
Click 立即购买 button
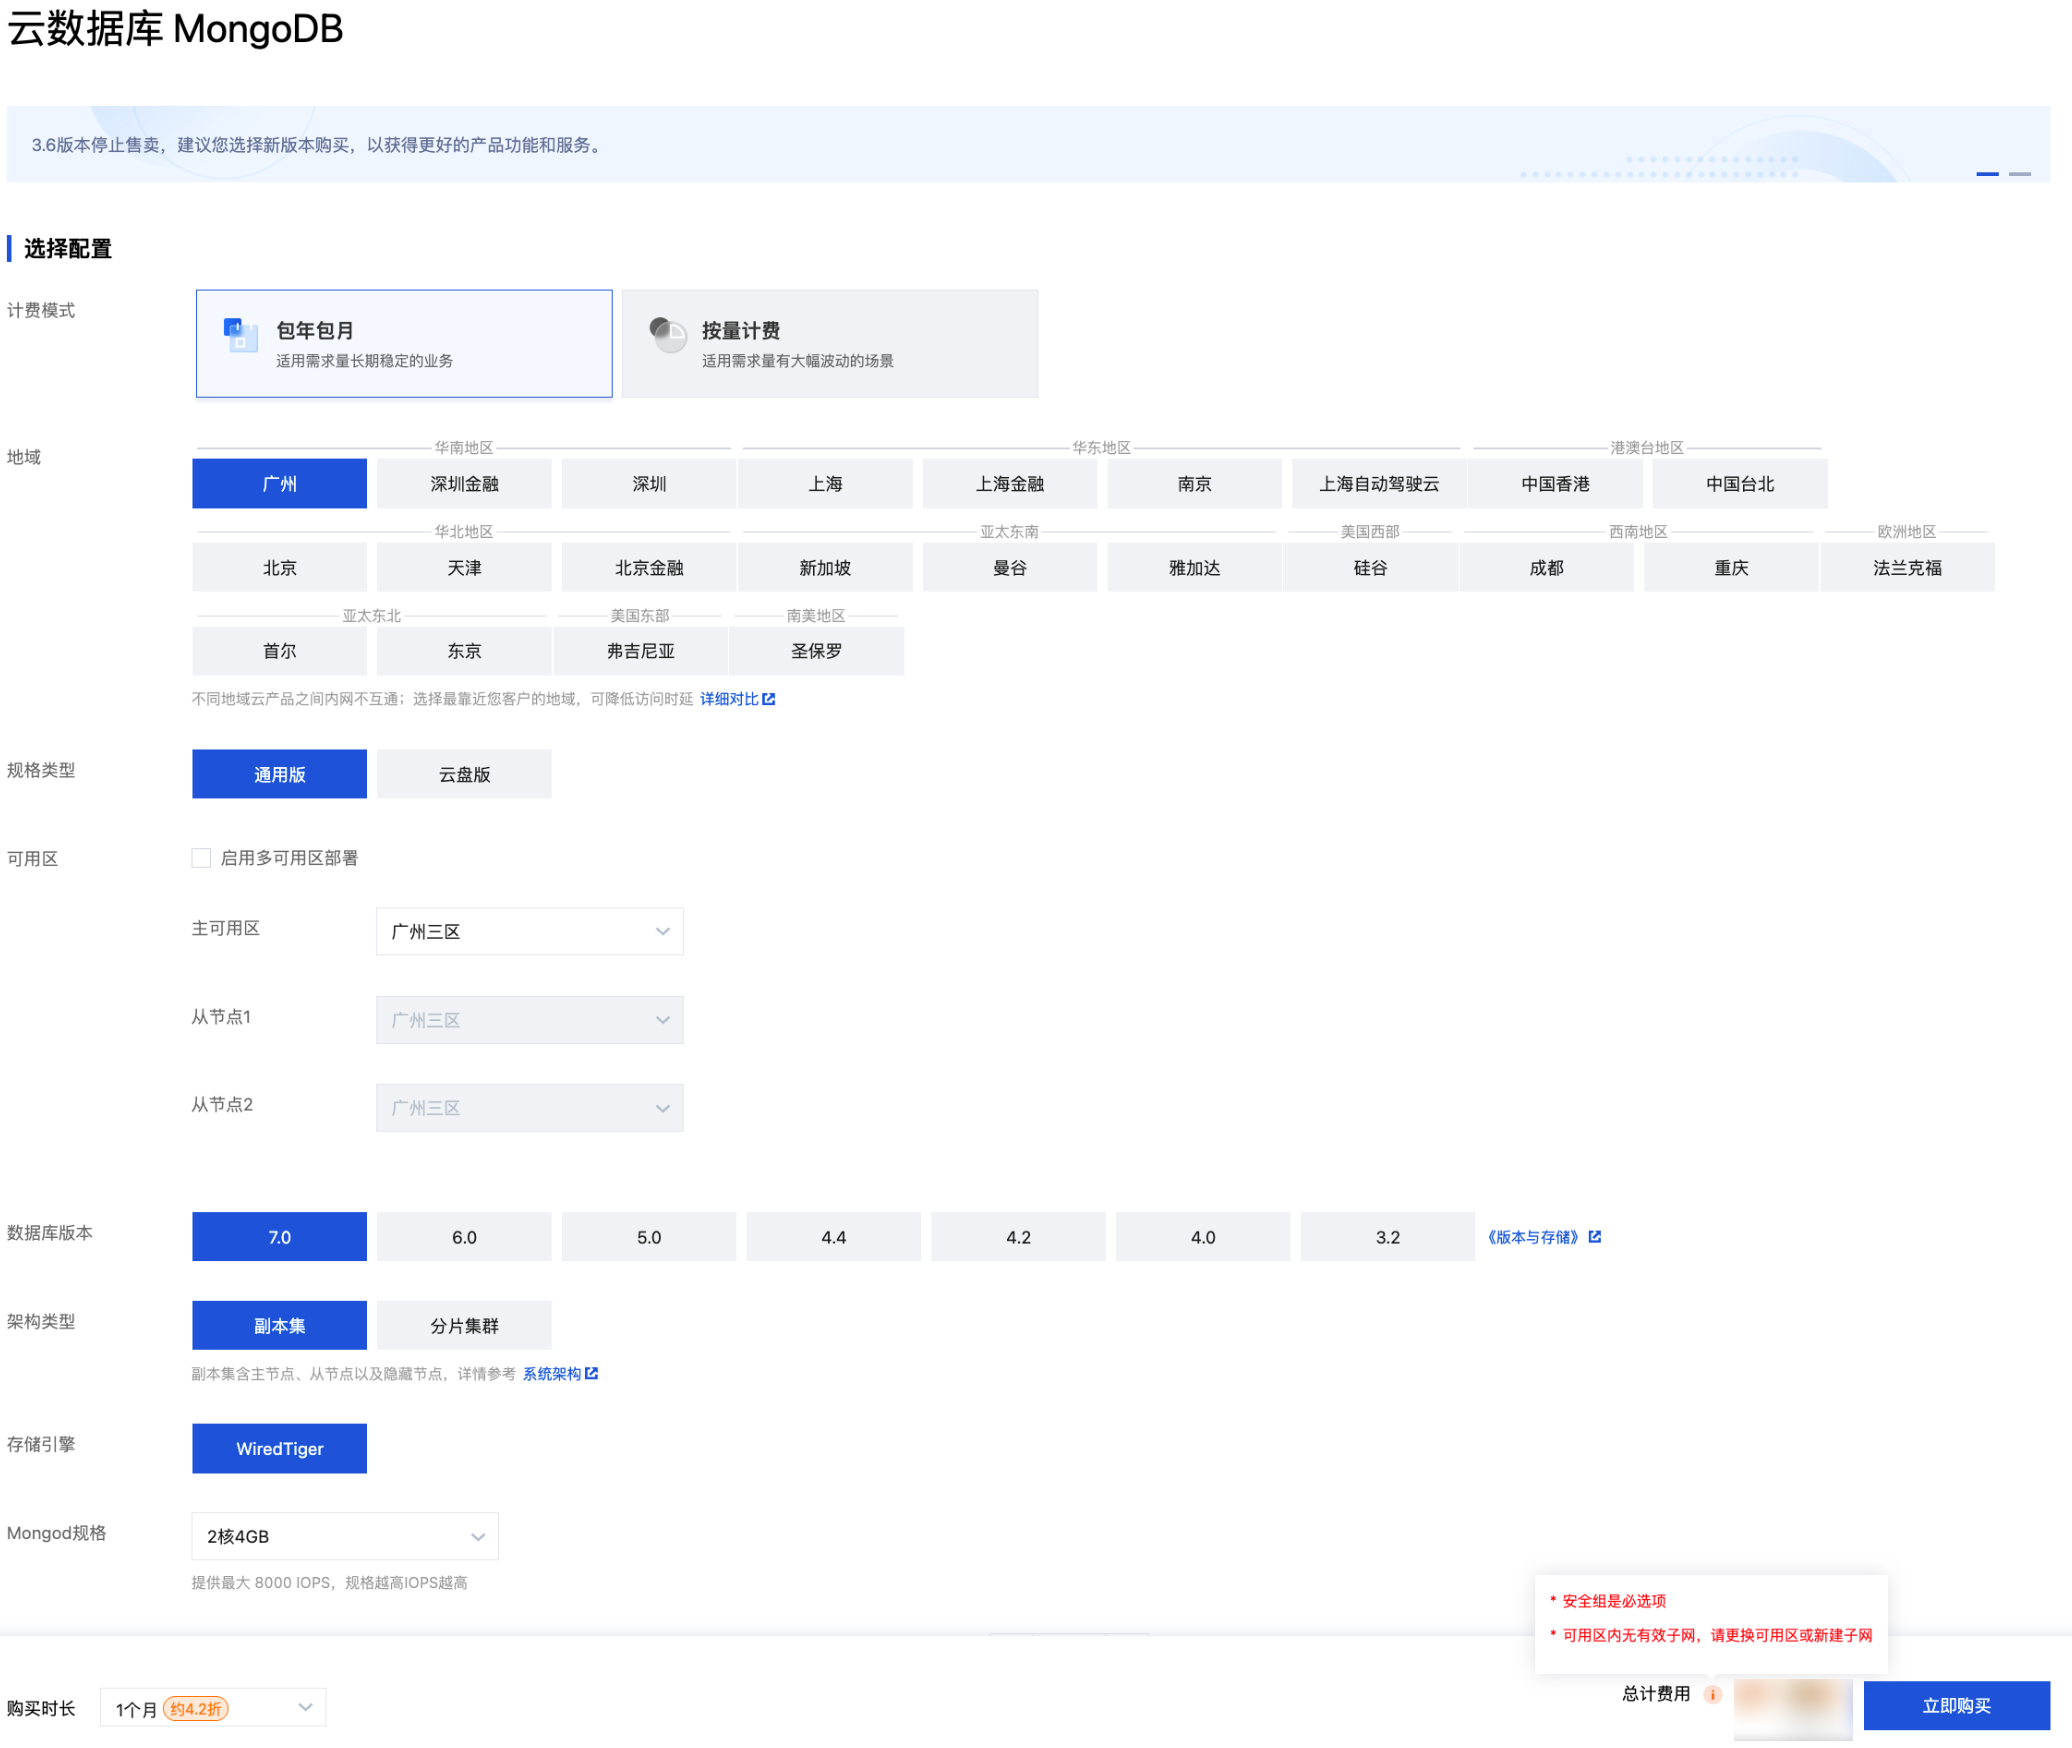pos(1956,1706)
